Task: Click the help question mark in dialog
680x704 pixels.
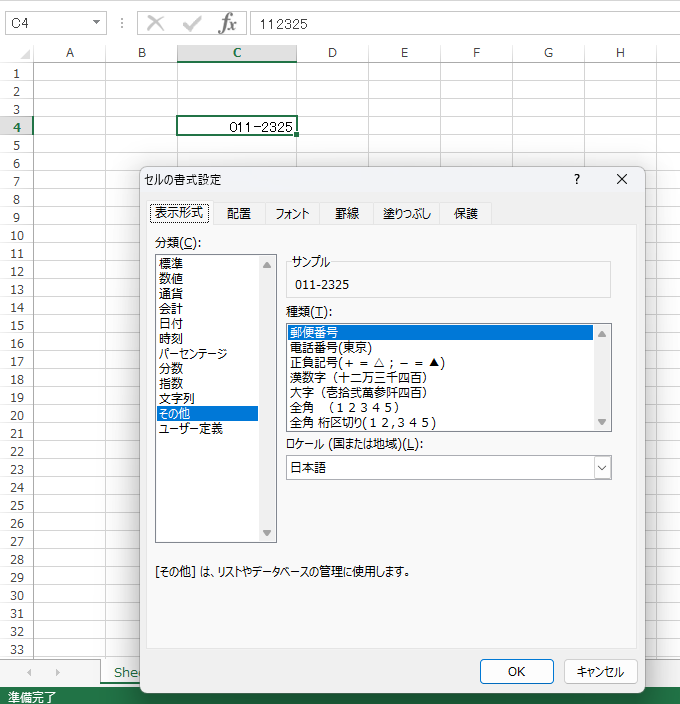Action: pos(576,179)
